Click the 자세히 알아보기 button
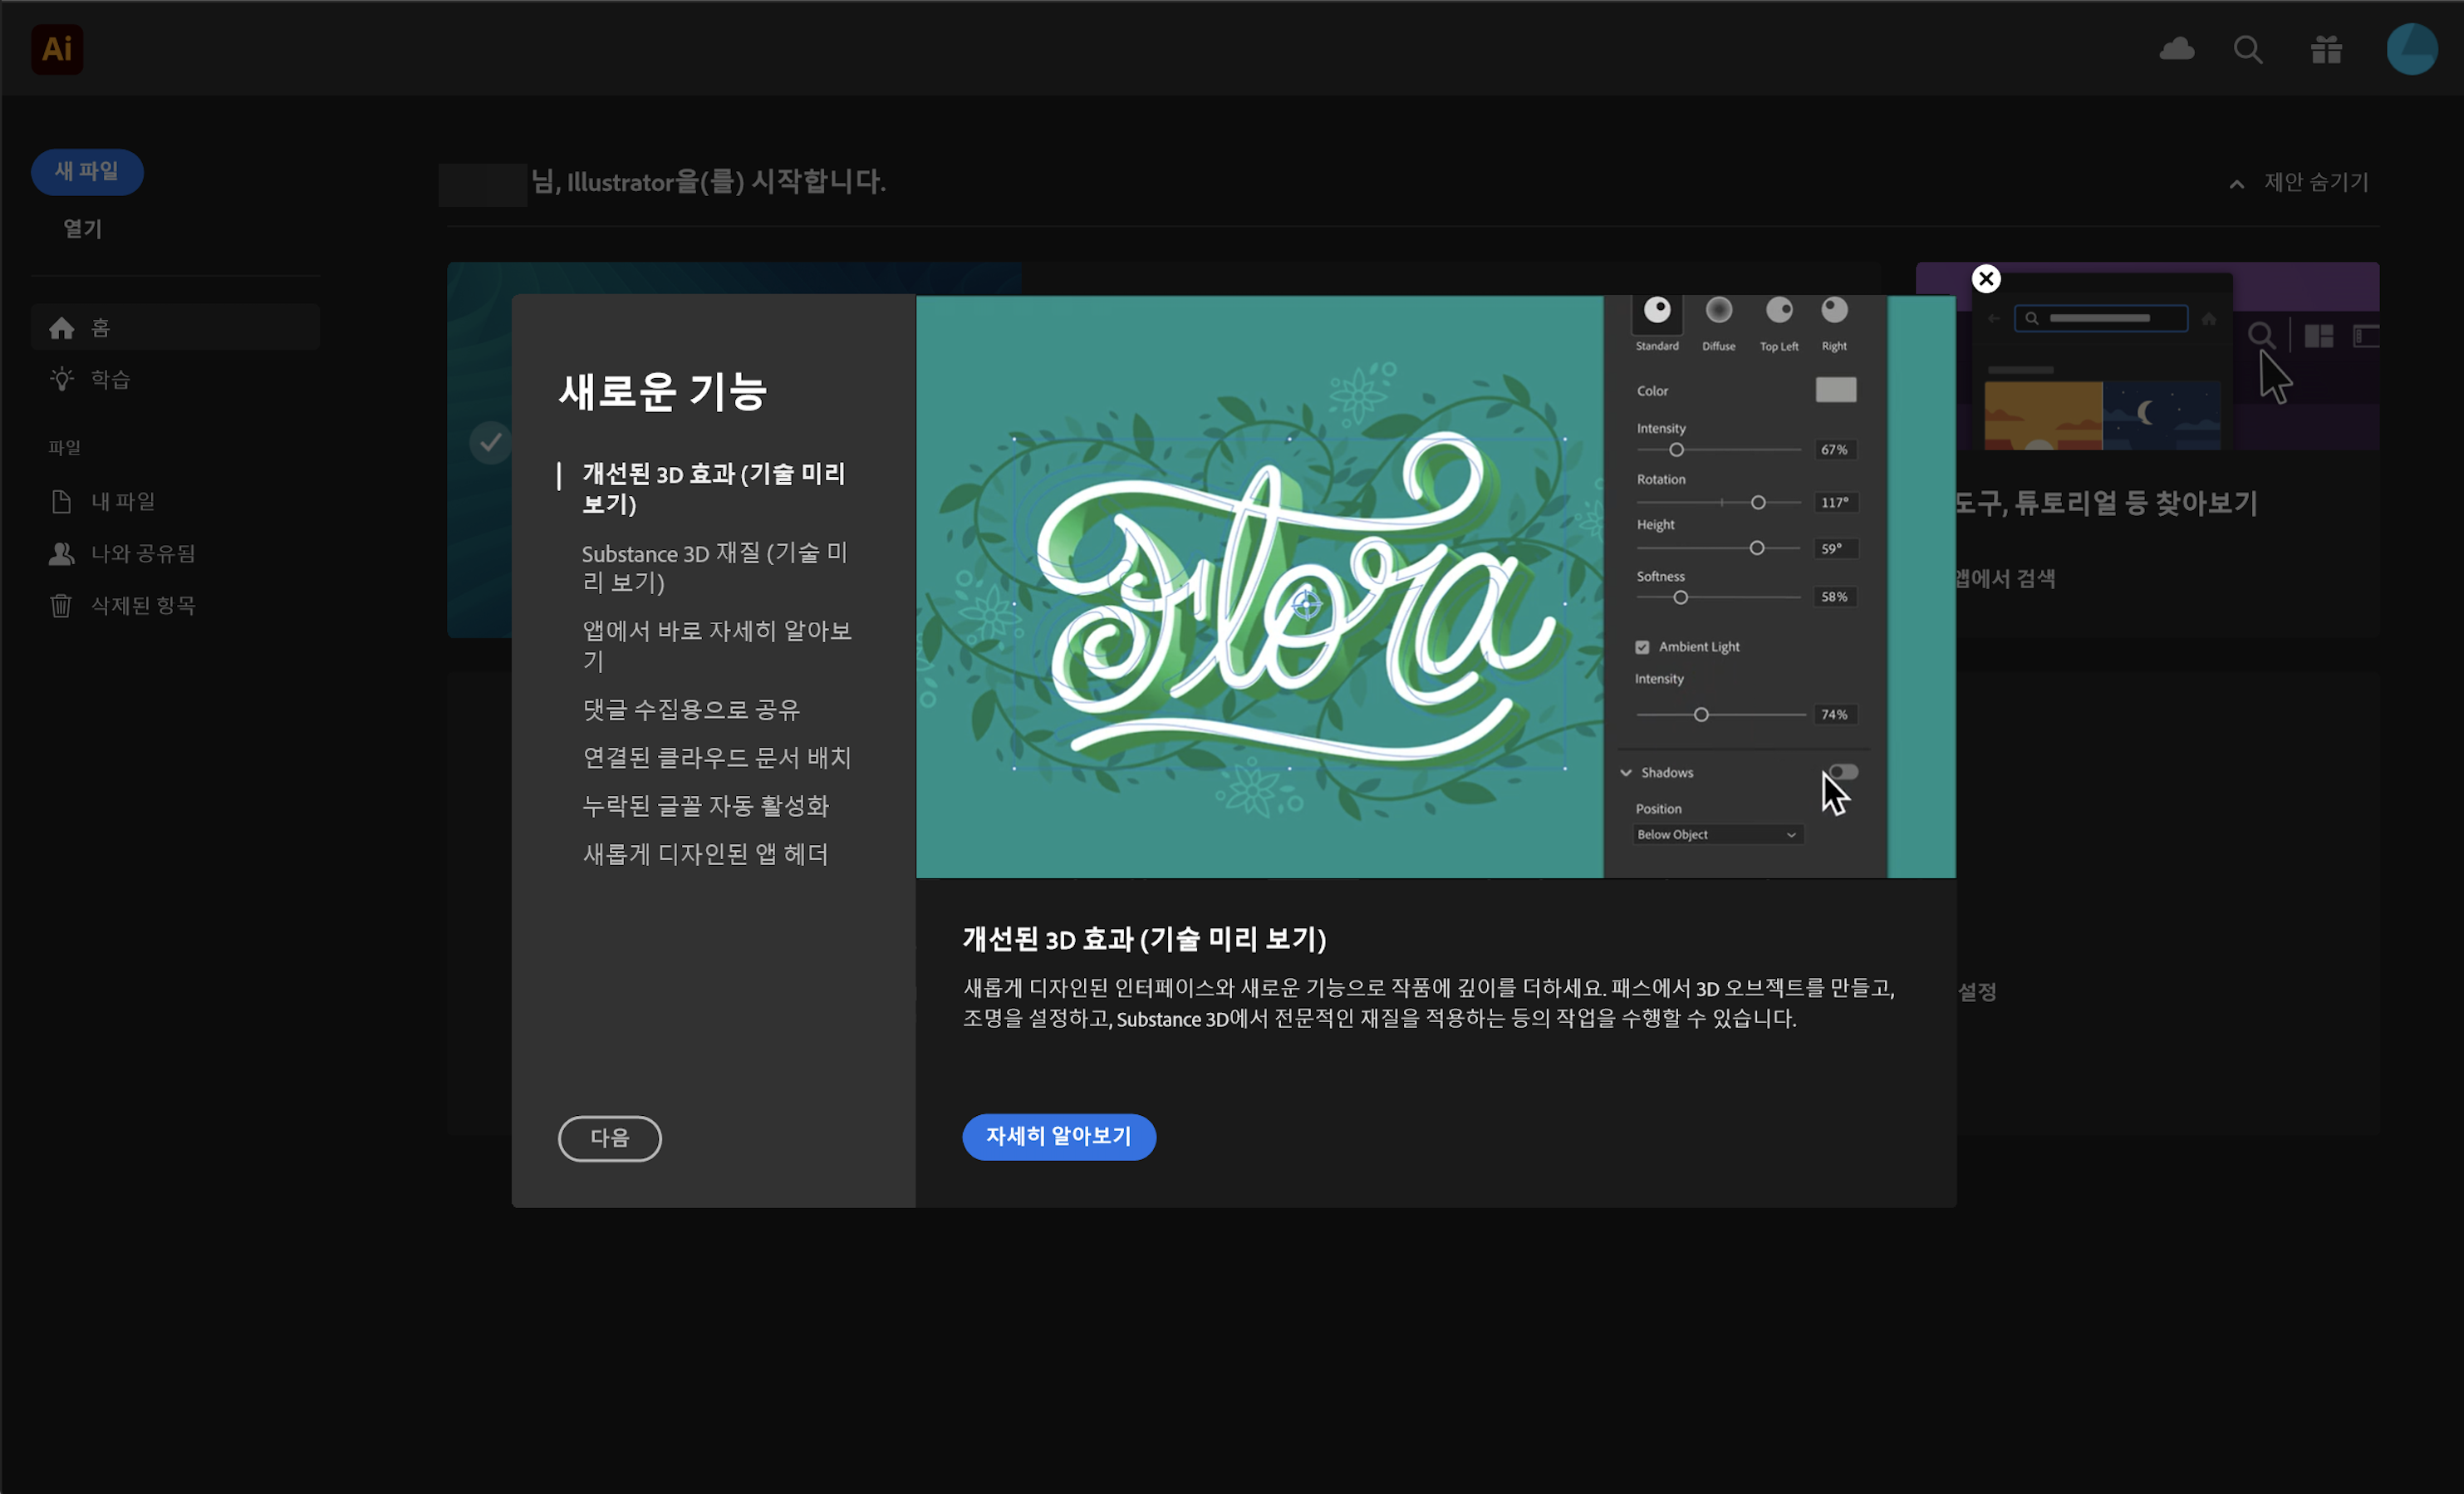The image size is (2464, 1494). (x=1058, y=1137)
